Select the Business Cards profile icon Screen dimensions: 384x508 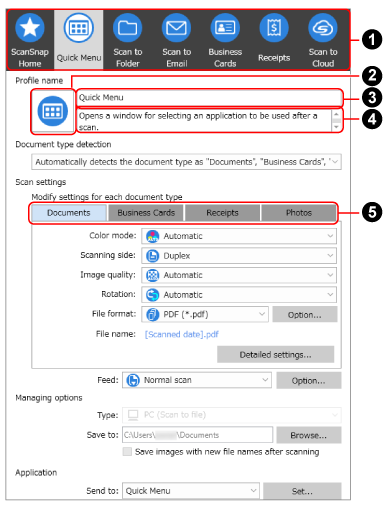point(225,28)
